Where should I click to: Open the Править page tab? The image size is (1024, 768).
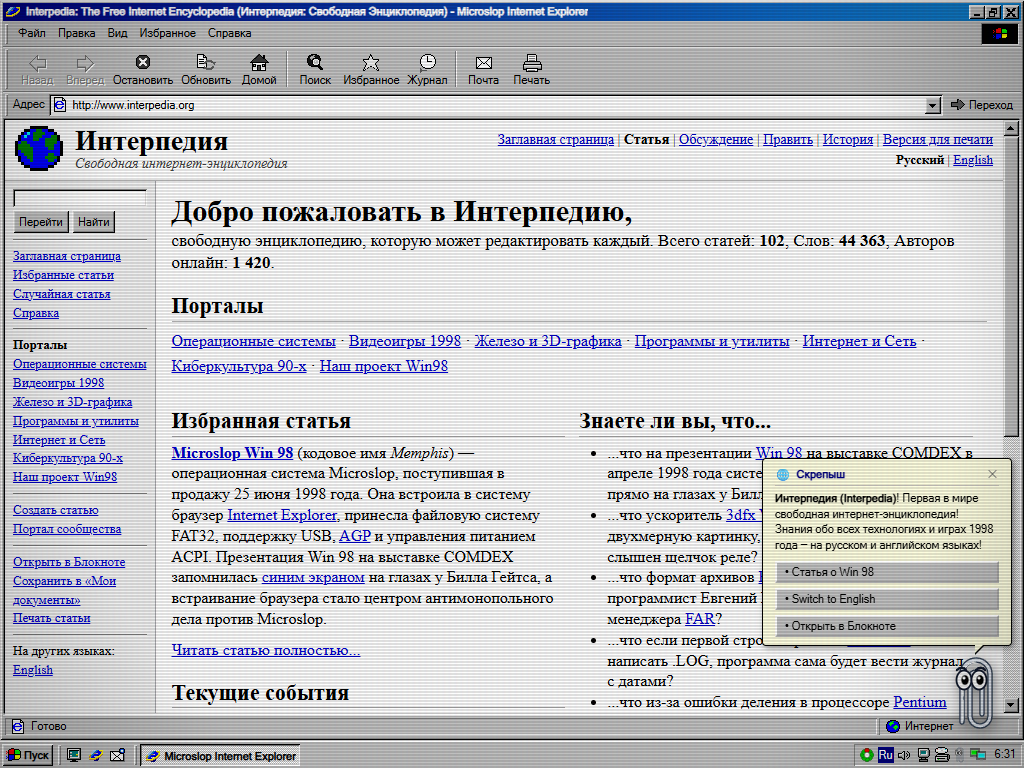click(x=788, y=139)
